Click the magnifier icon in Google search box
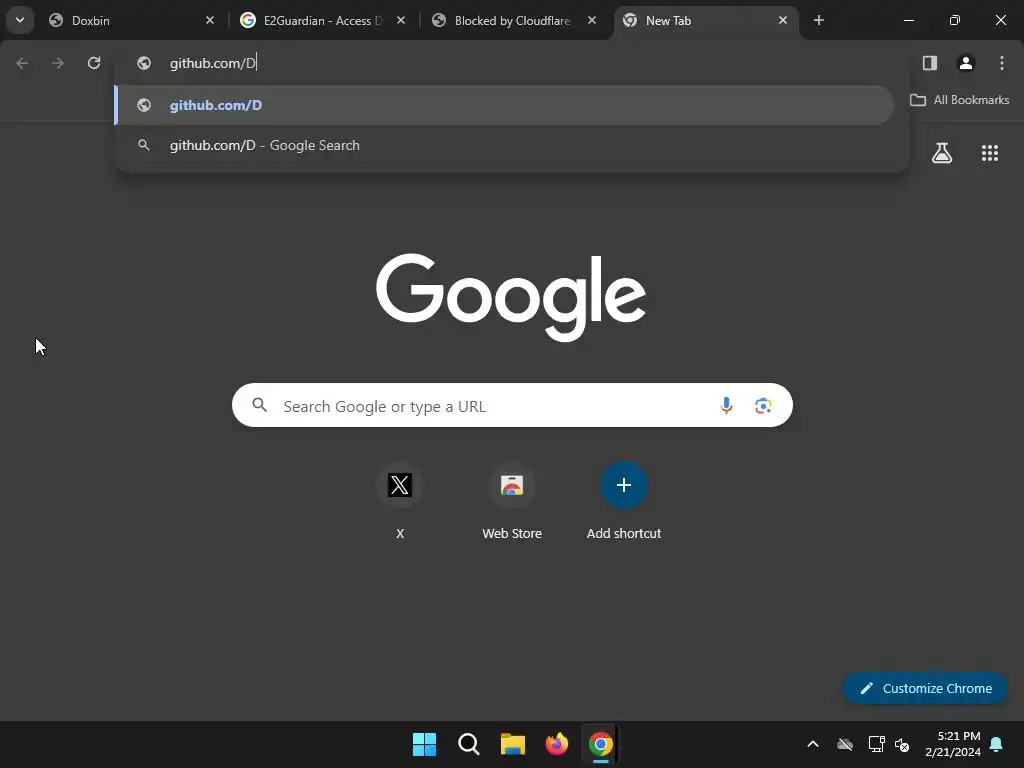This screenshot has height=768, width=1024. pyautogui.click(x=260, y=405)
